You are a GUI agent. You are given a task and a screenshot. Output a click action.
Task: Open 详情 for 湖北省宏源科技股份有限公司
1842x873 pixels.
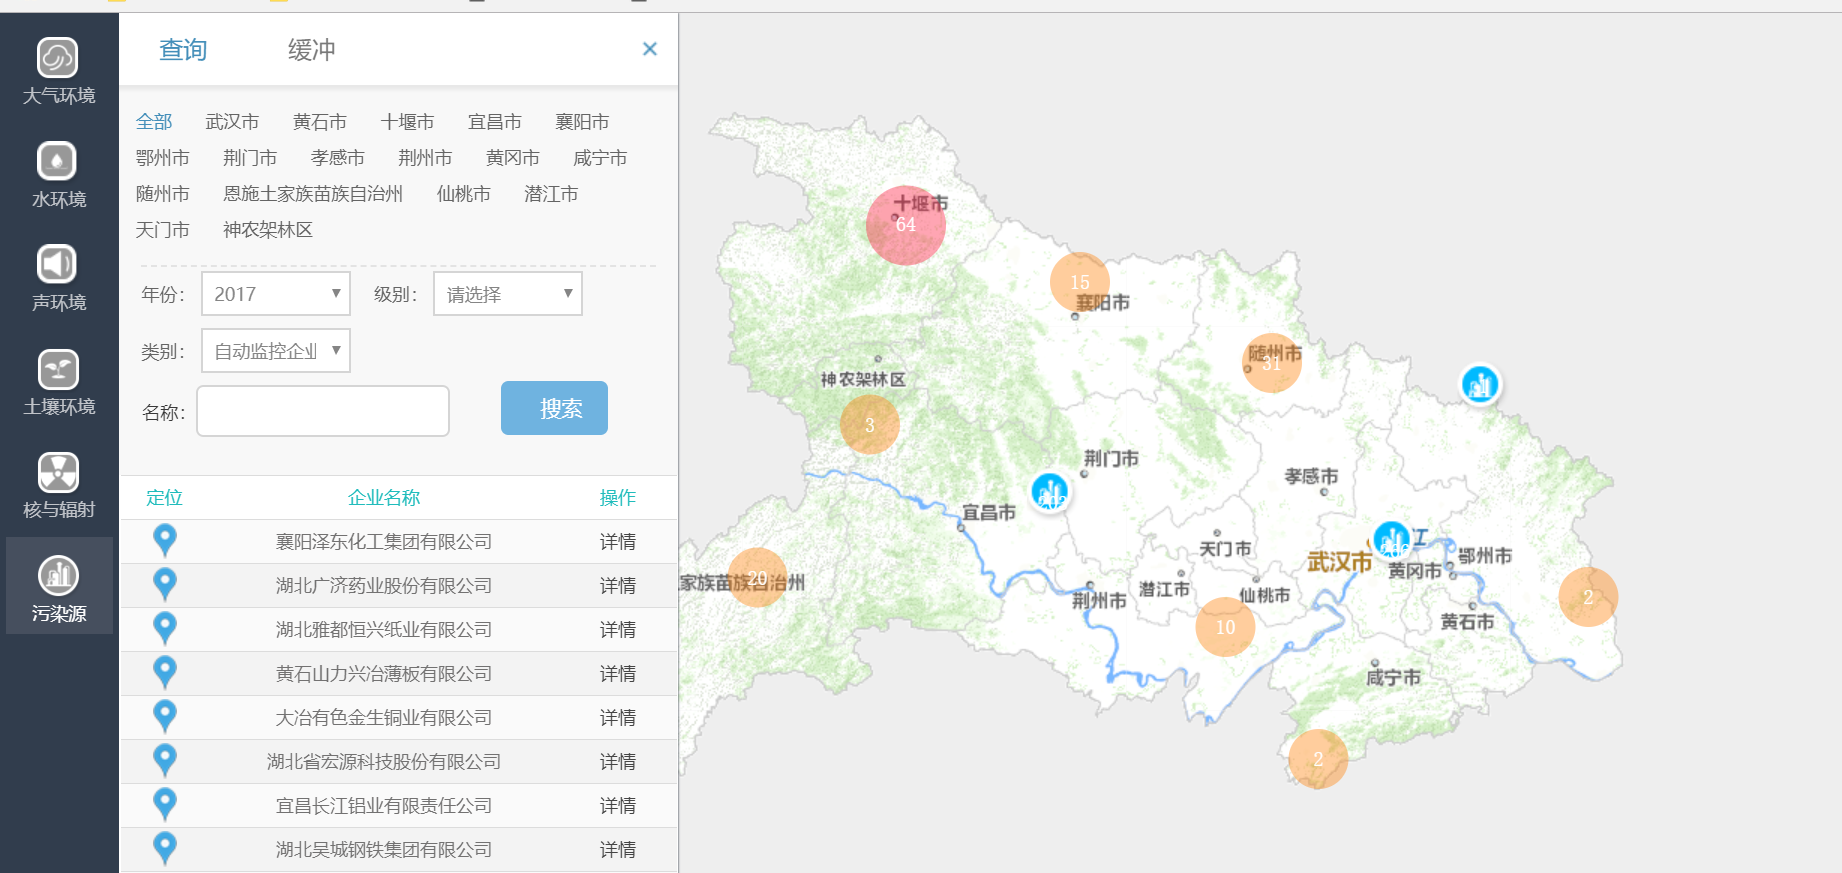click(618, 761)
